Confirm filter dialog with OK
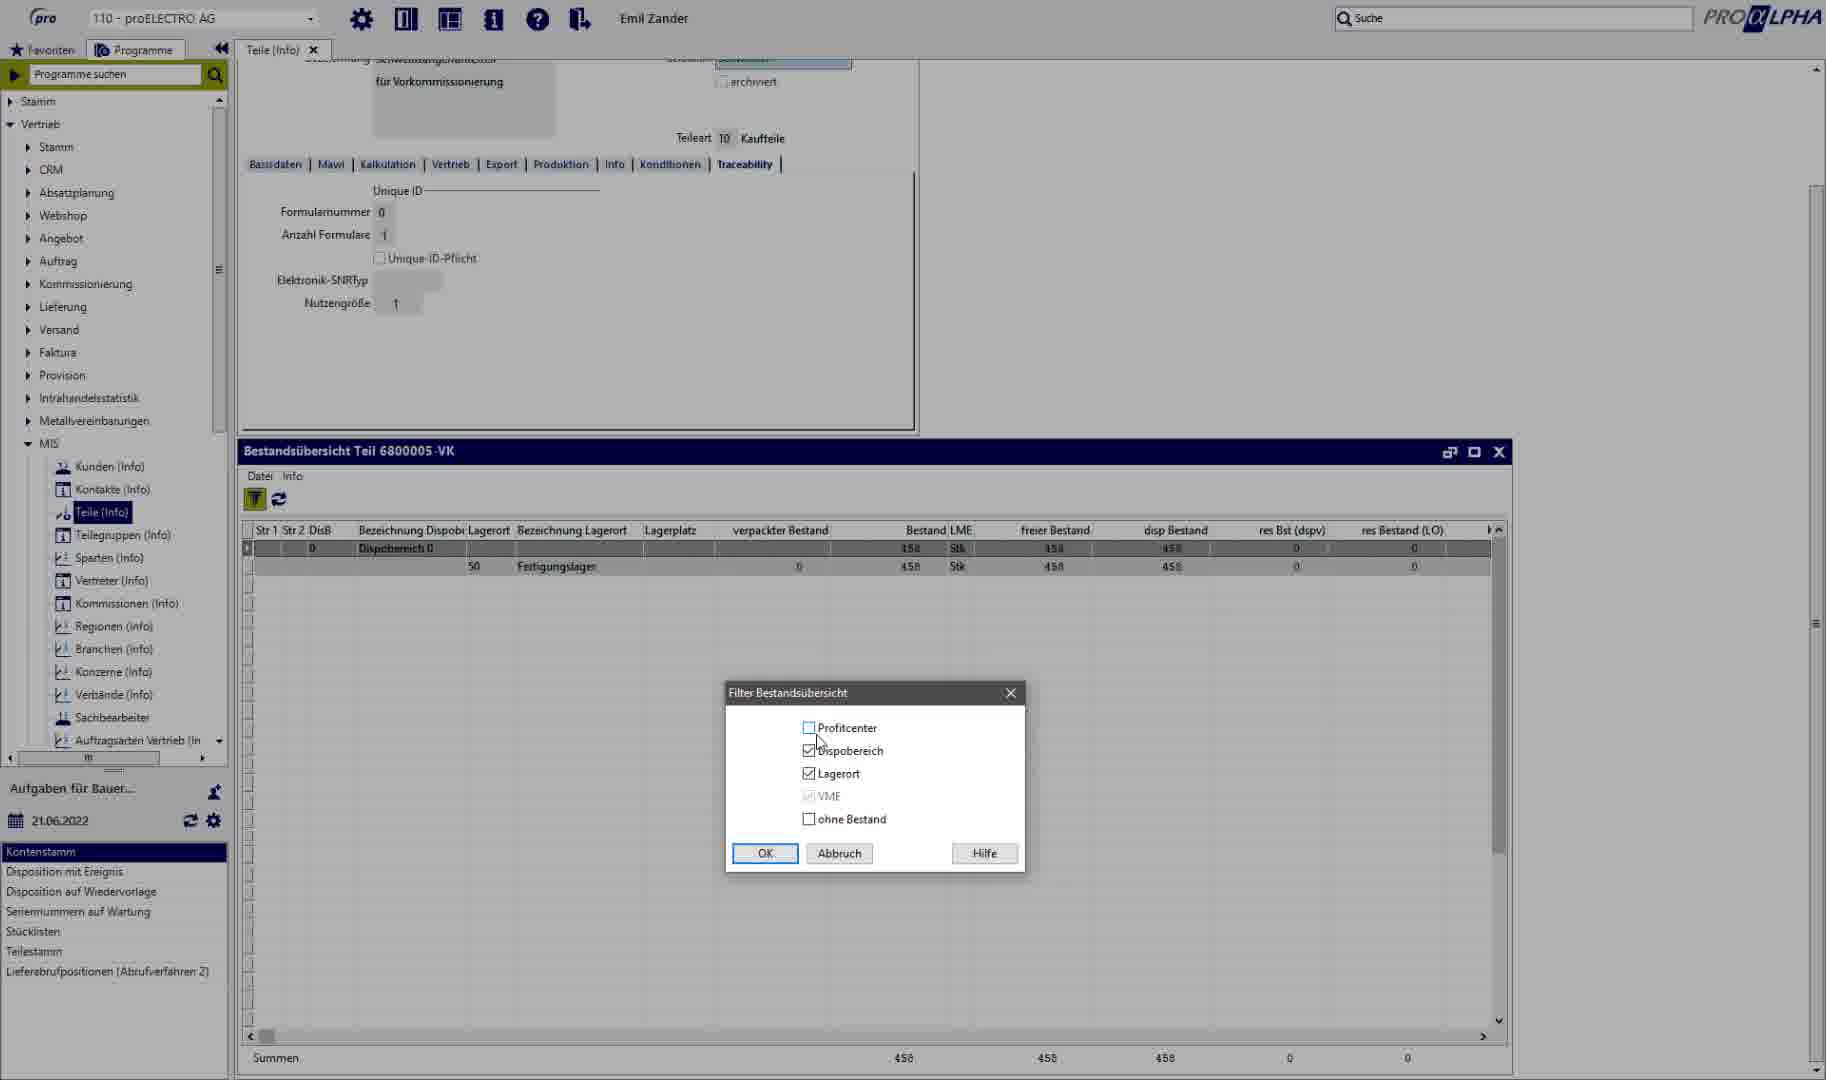 765,854
